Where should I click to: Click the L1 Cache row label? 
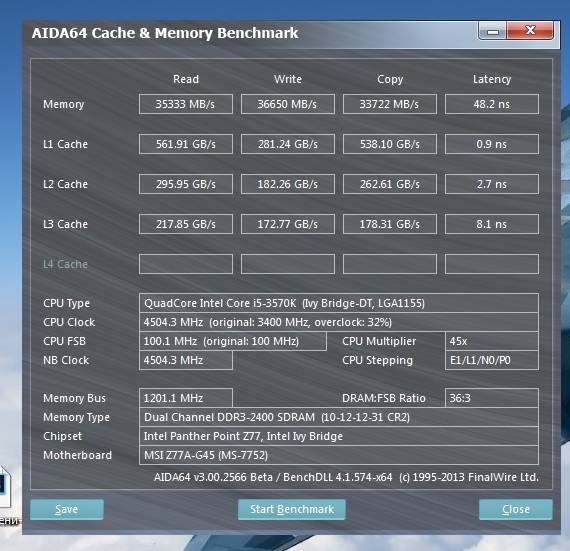[x=65, y=144]
